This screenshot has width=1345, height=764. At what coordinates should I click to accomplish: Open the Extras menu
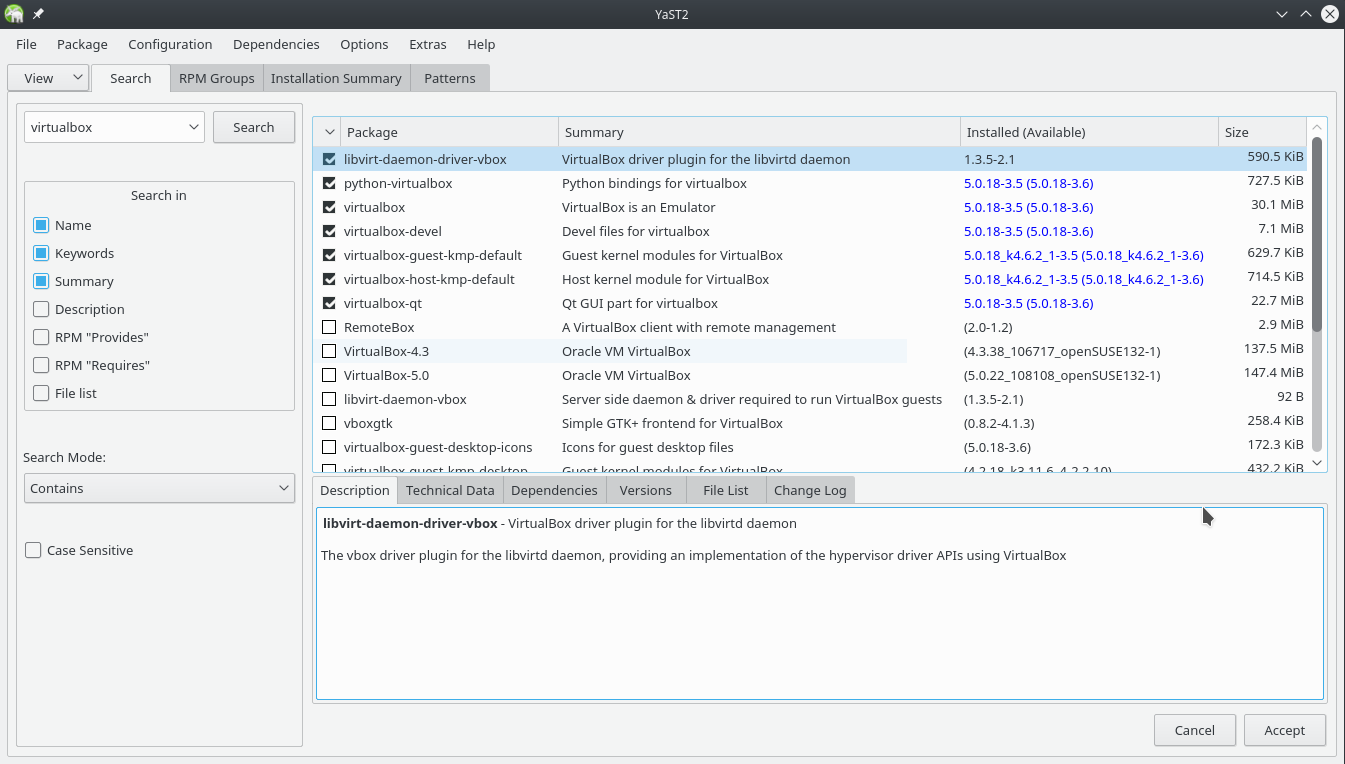pos(428,44)
